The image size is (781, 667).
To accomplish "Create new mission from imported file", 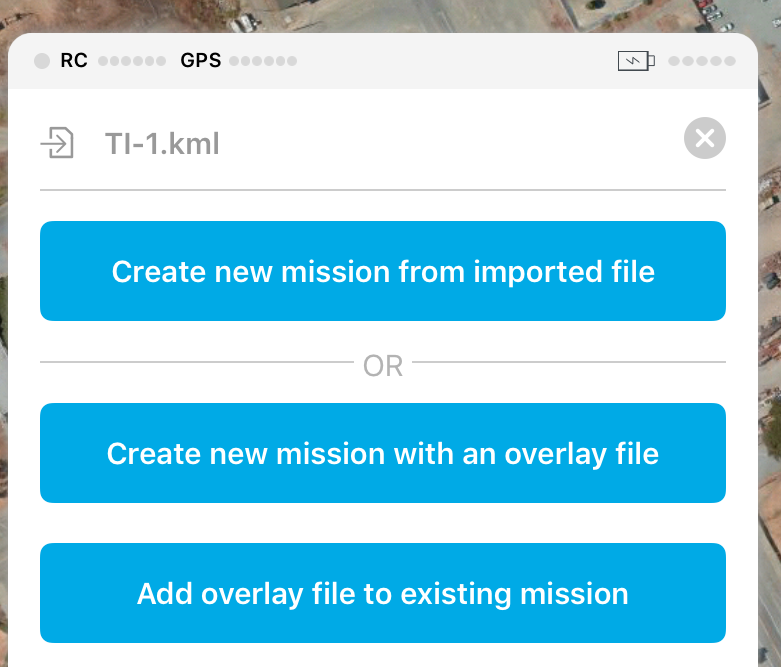I will (383, 271).
